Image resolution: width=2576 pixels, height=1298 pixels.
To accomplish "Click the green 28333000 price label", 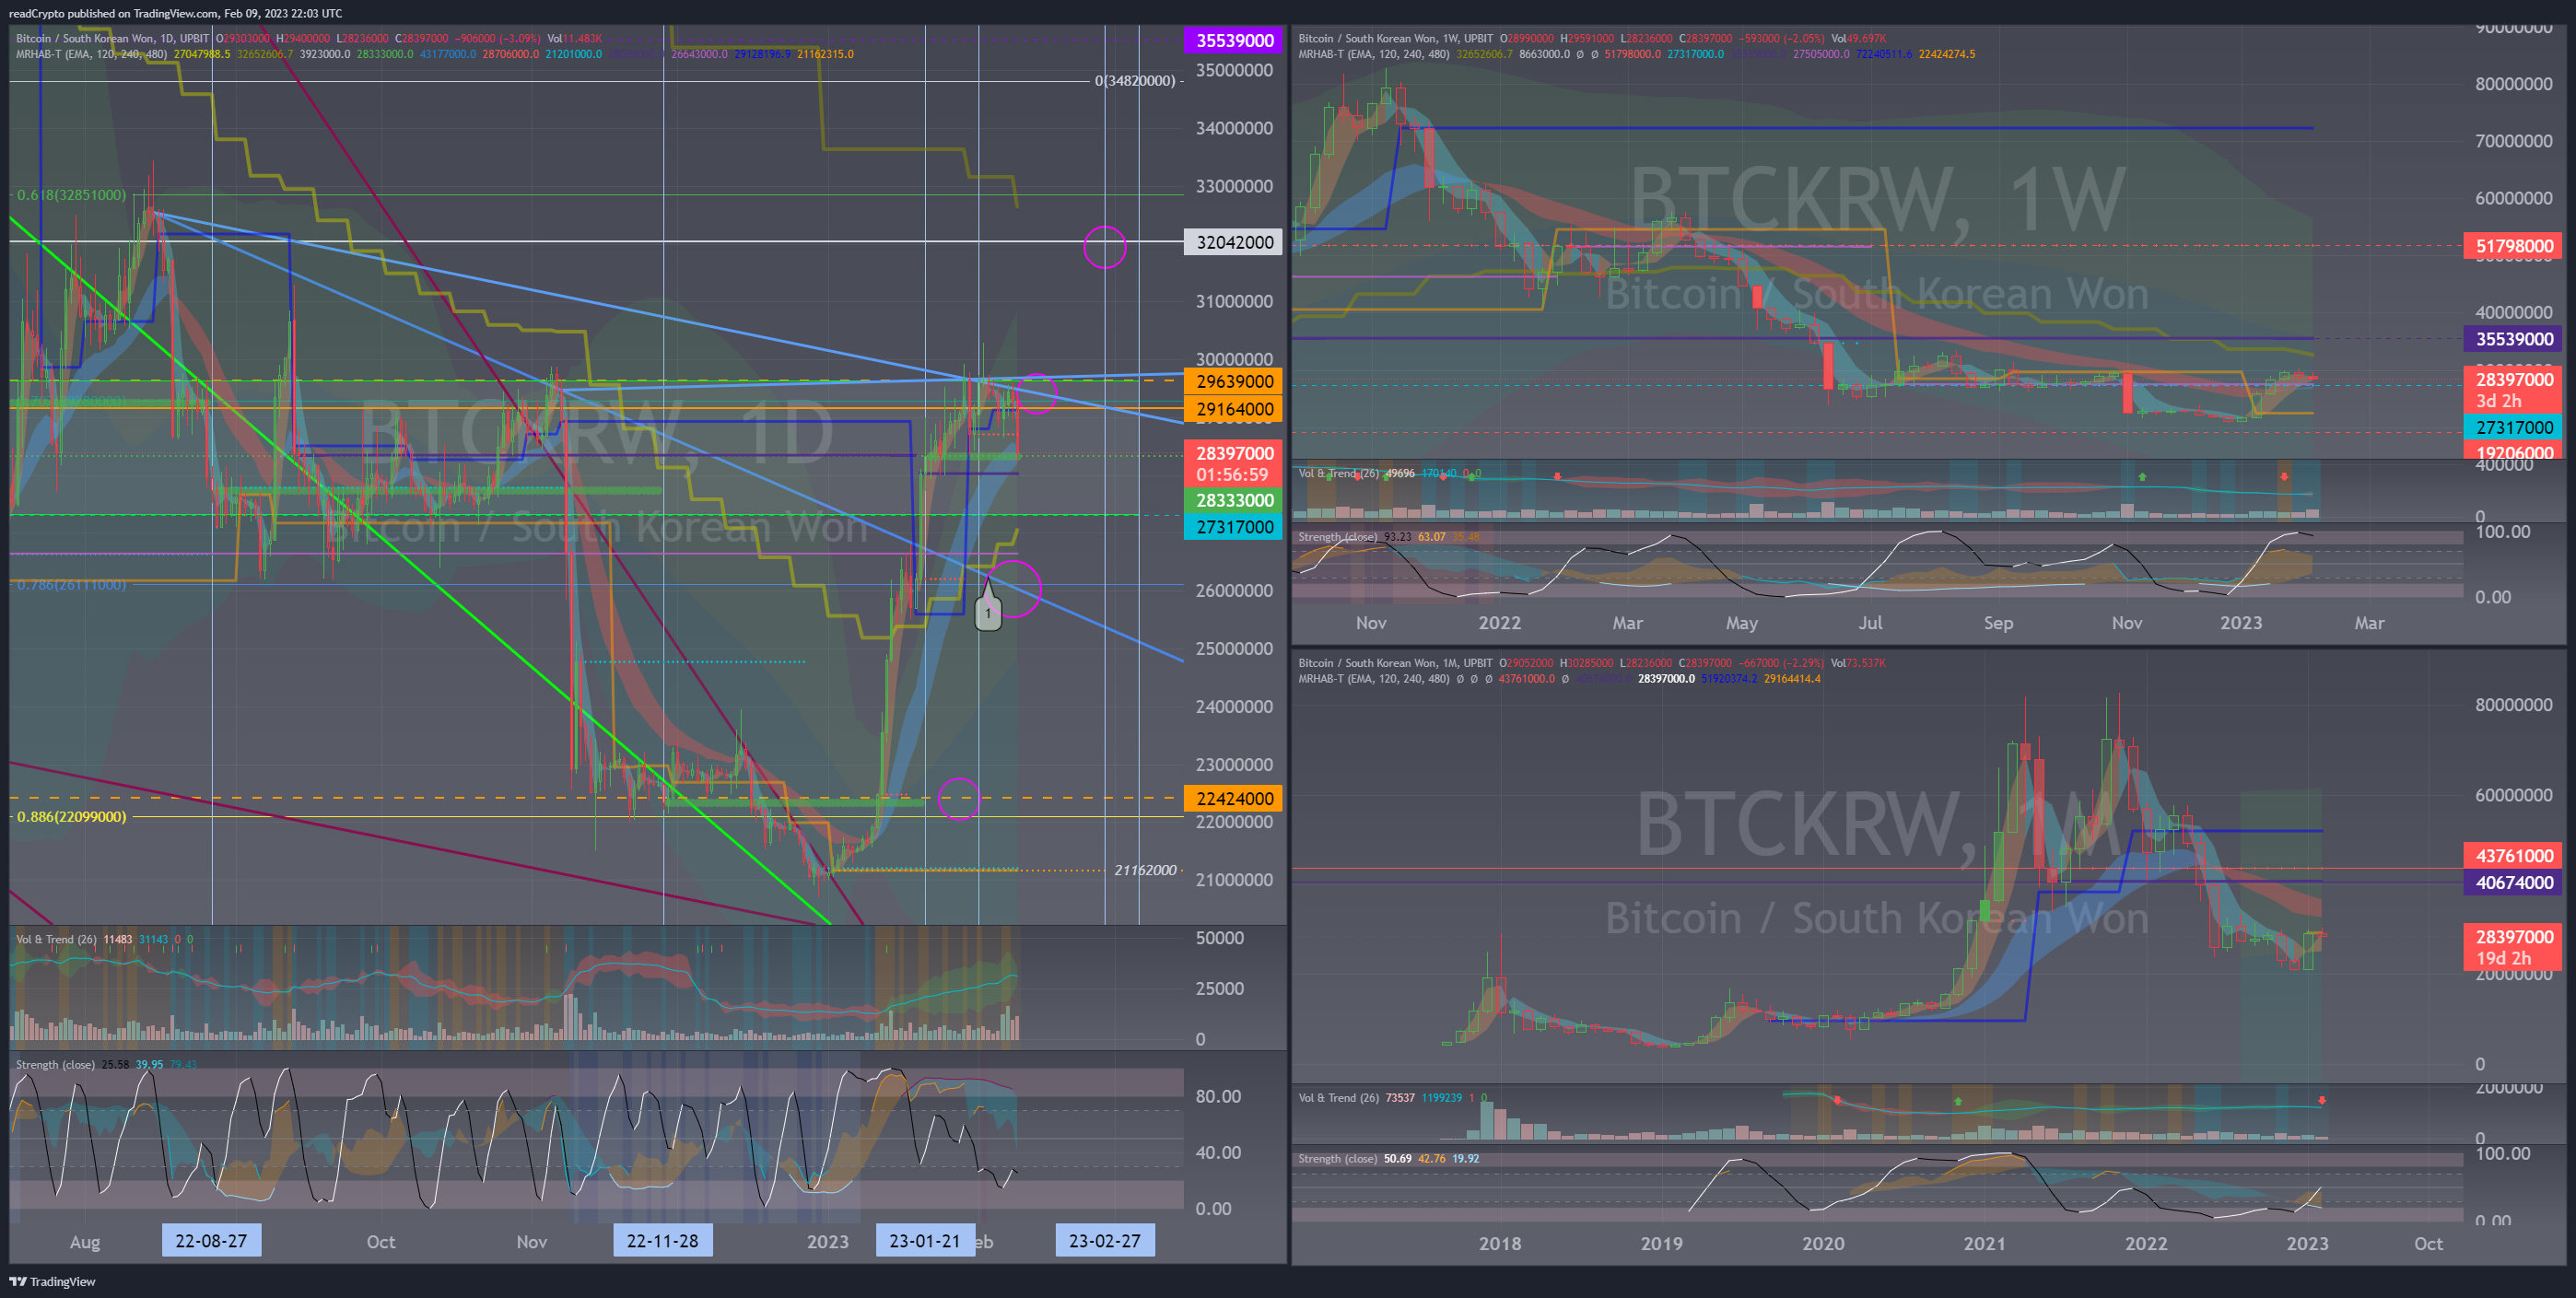I will pos(1234,500).
